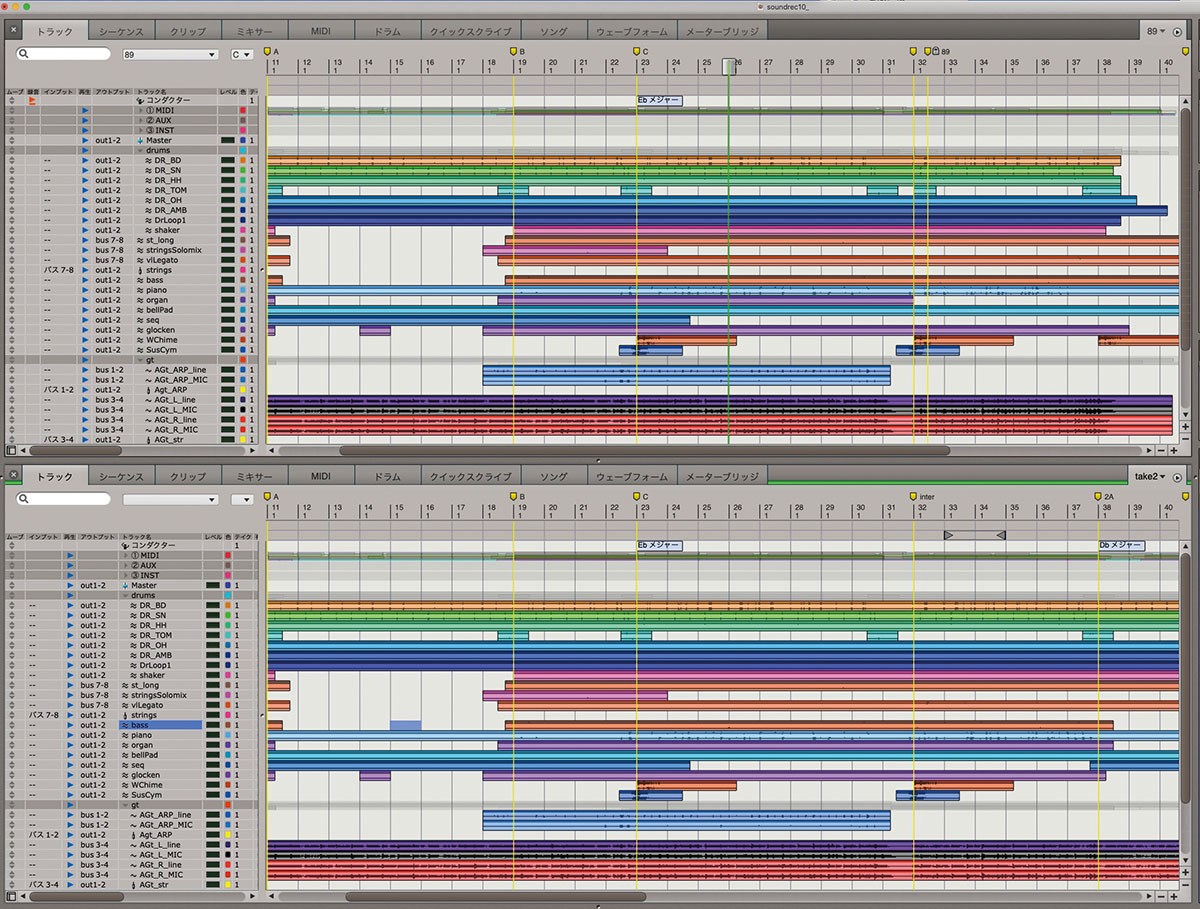This screenshot has width=1200, height=909.
Task: Open the ミキサー tab in 89 window
Action: [x=254, y=31]
